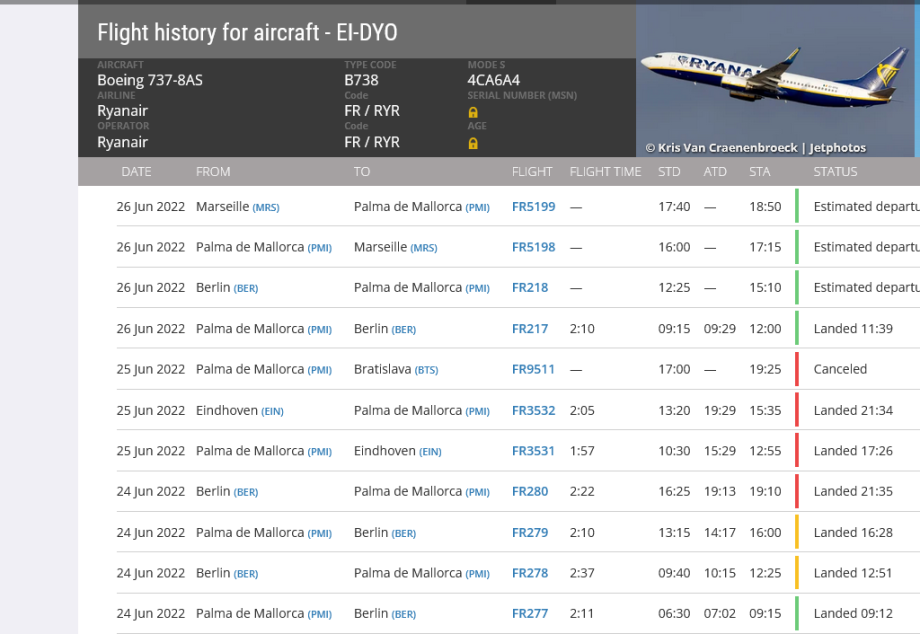Open flight FR5198 link
Viewport: 920px width, 634px height.
pyautogui.click(x=533, y=247)
